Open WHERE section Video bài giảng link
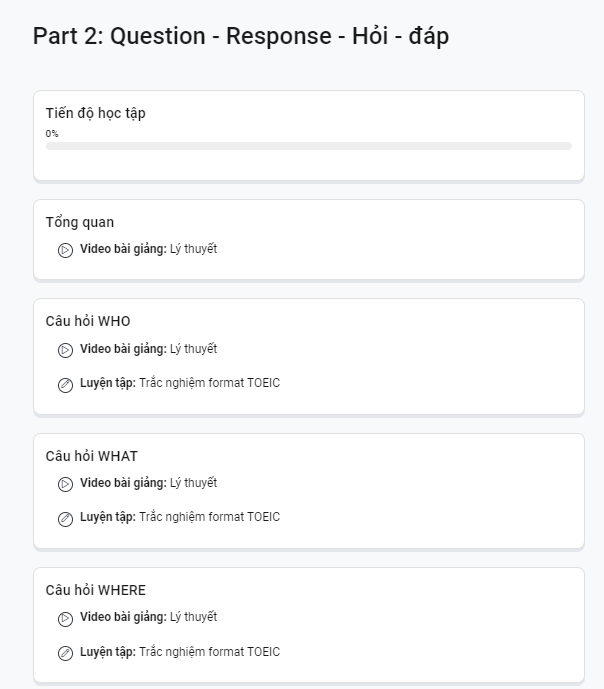This screenshot has width=604, height=689. point(148,617)
